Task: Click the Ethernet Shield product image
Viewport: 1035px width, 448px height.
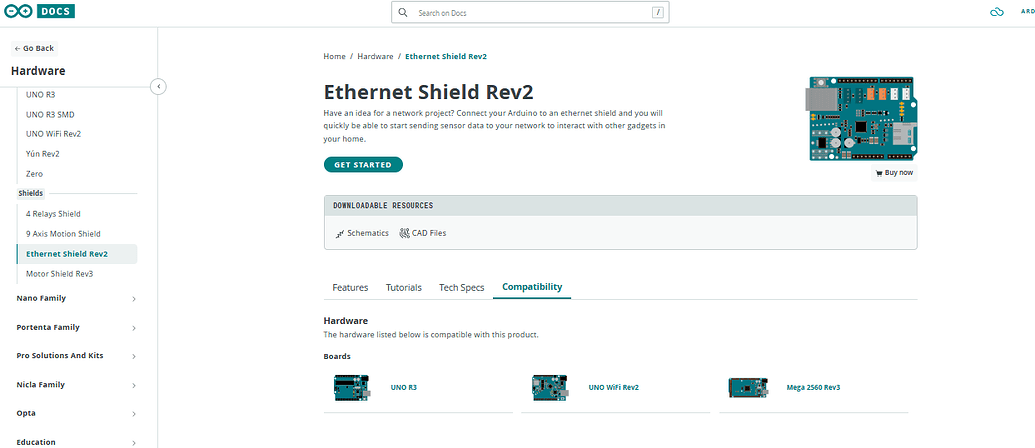Action: (859, 119)
